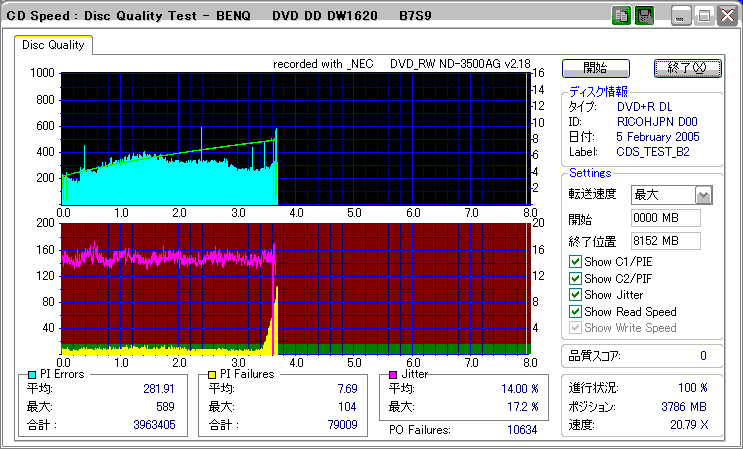743x449 pixels.
Task: Click the speed value 20.79 X
Action: click(689, 425)
